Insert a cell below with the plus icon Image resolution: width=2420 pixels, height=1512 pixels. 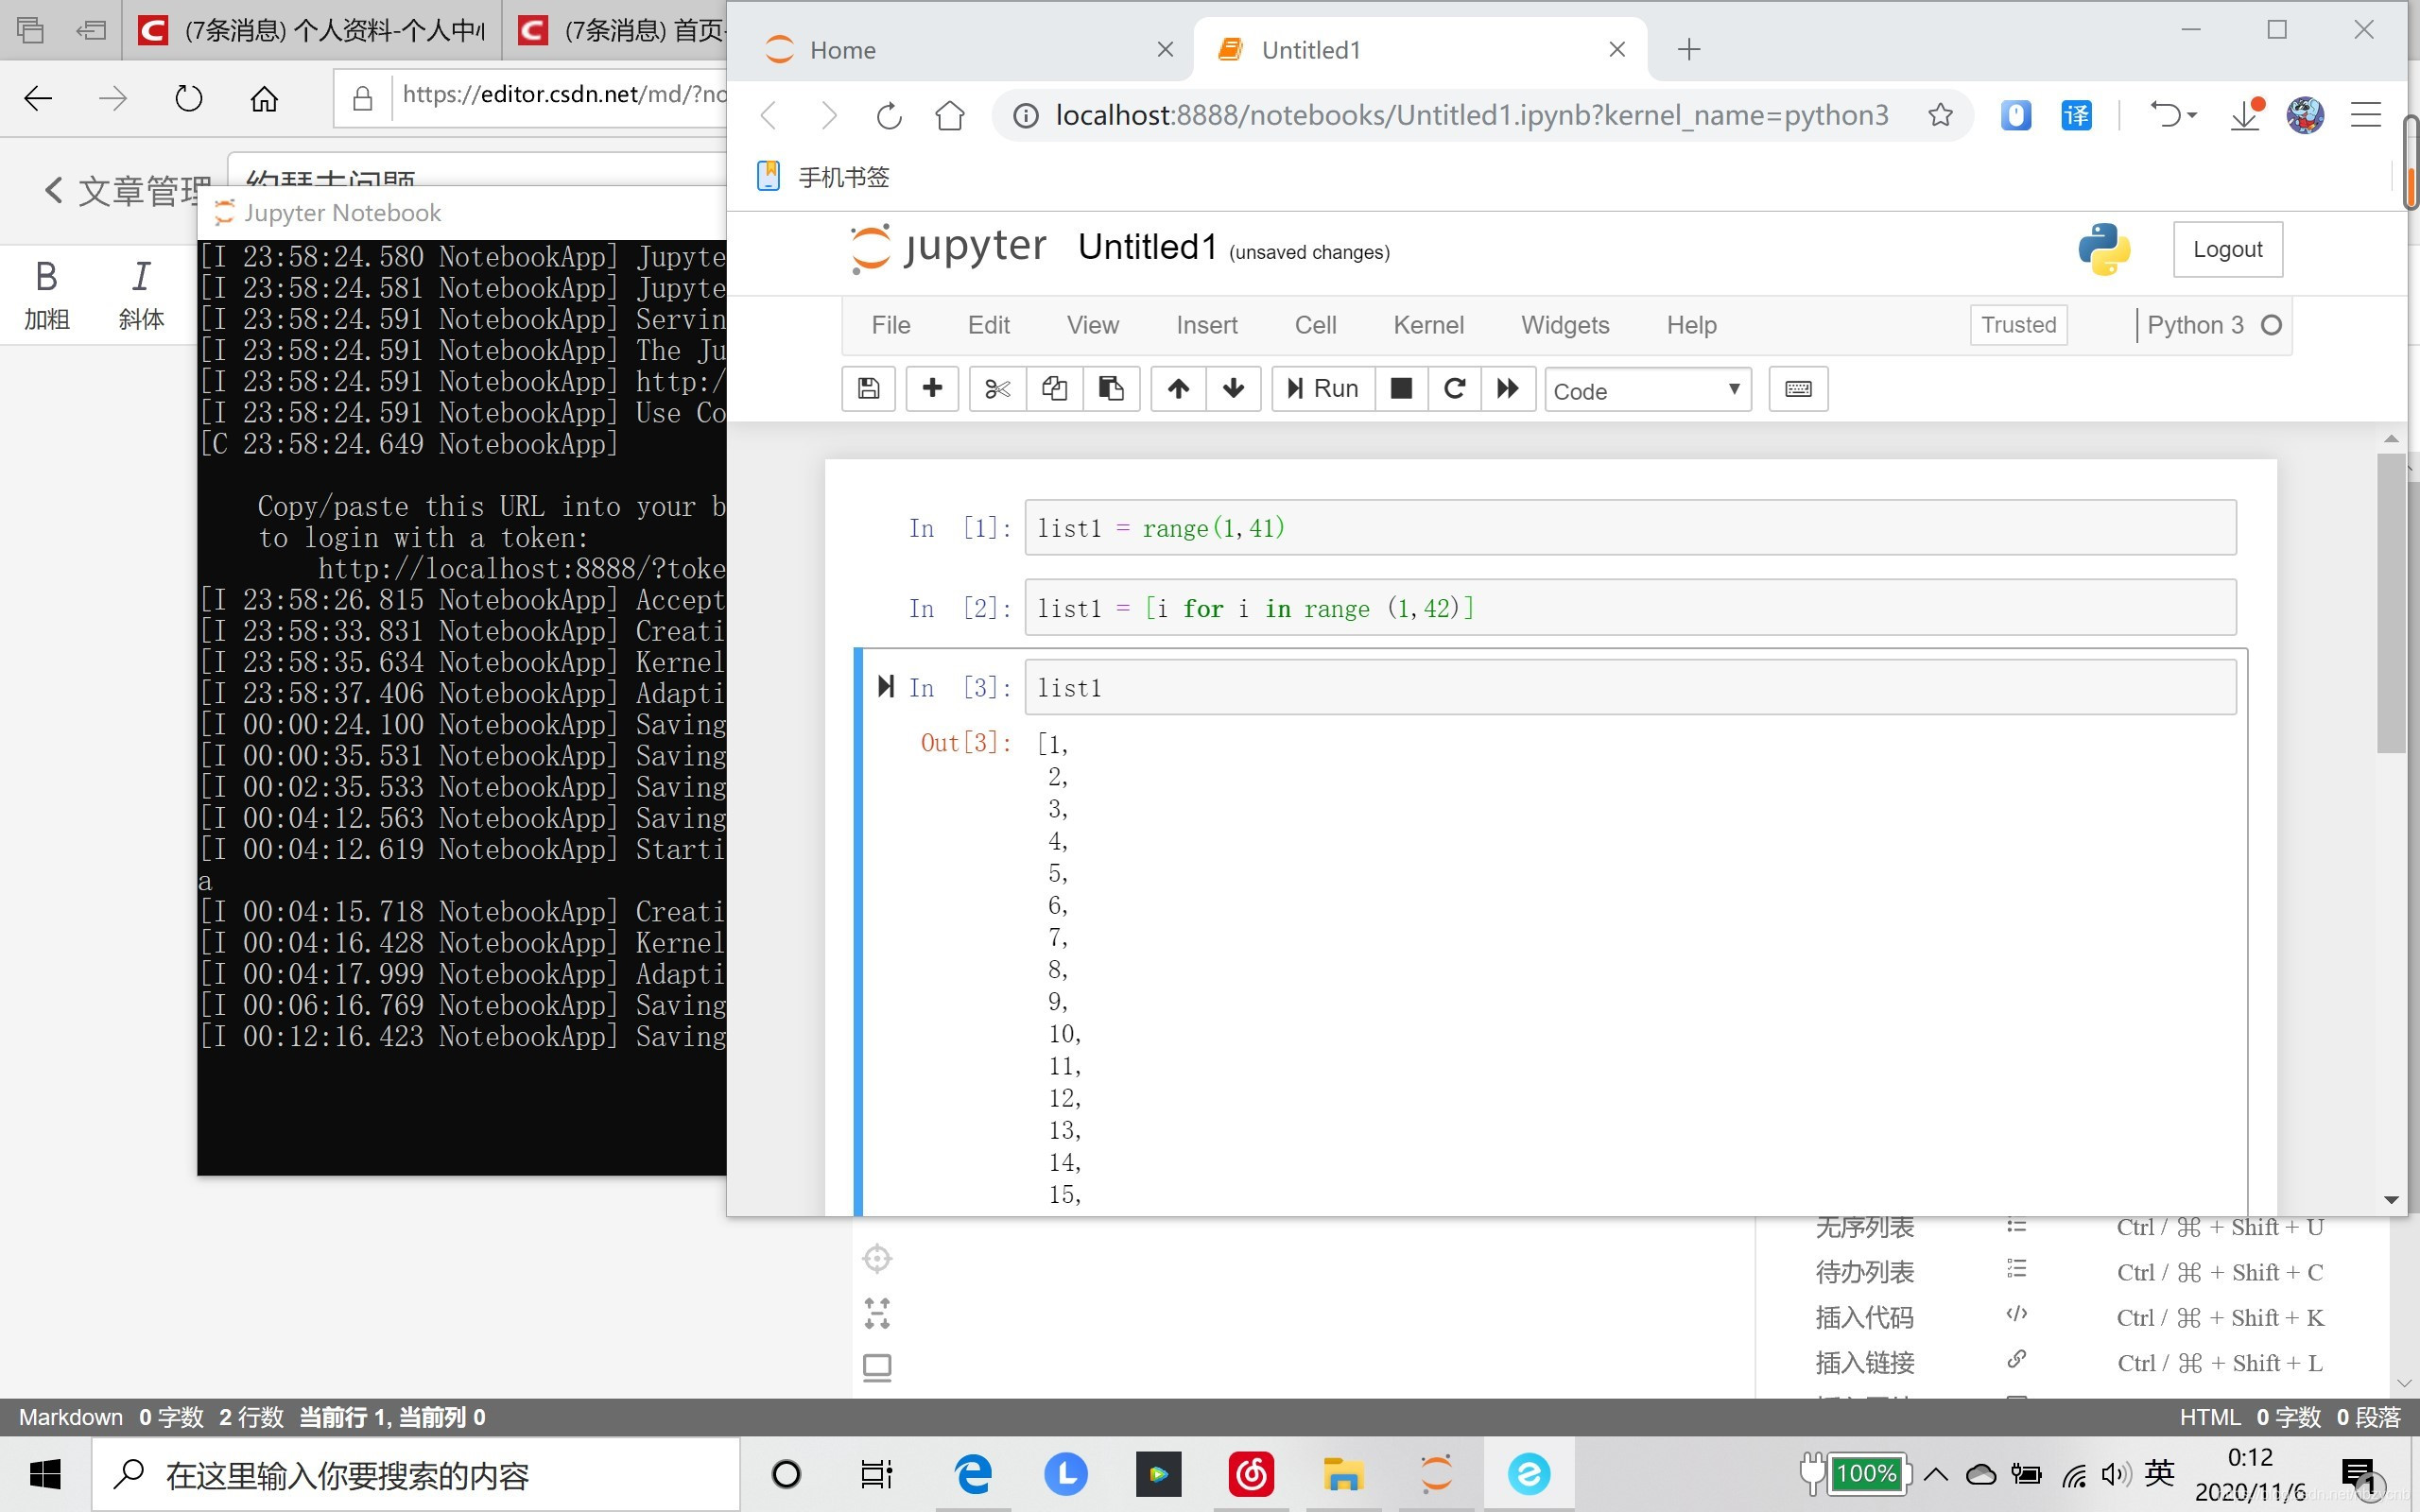932,389
